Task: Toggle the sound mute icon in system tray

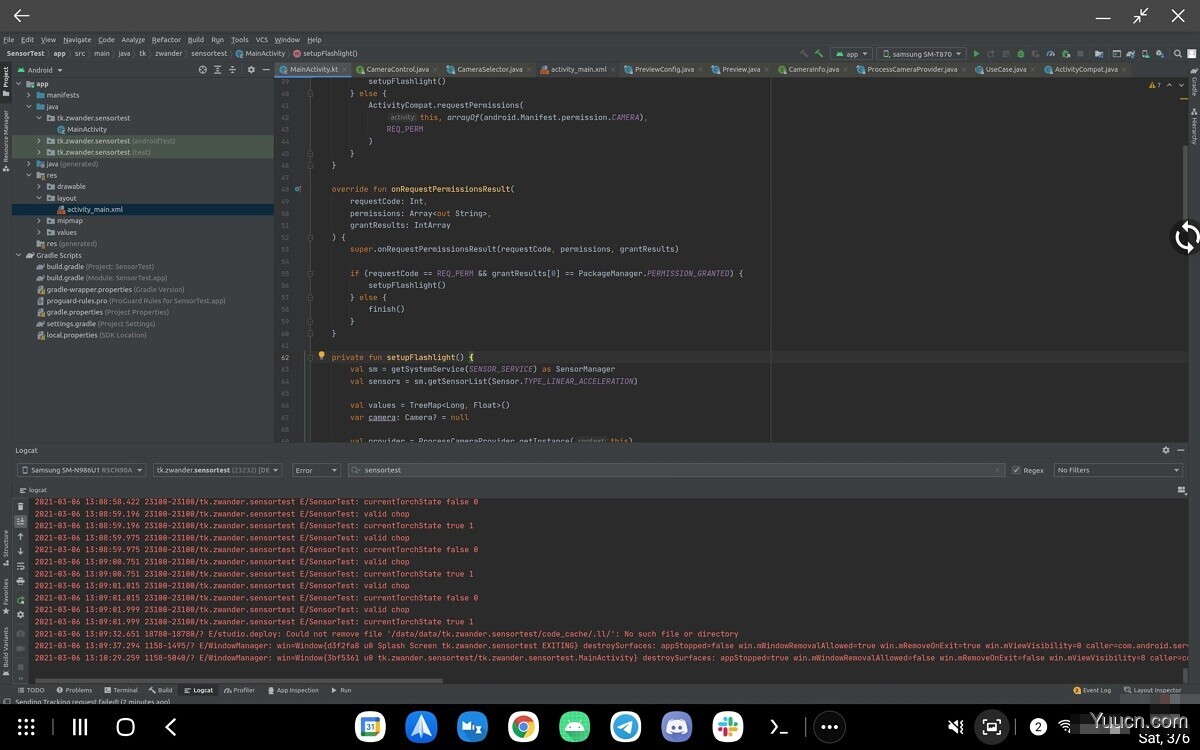Action: click(955, 727)
